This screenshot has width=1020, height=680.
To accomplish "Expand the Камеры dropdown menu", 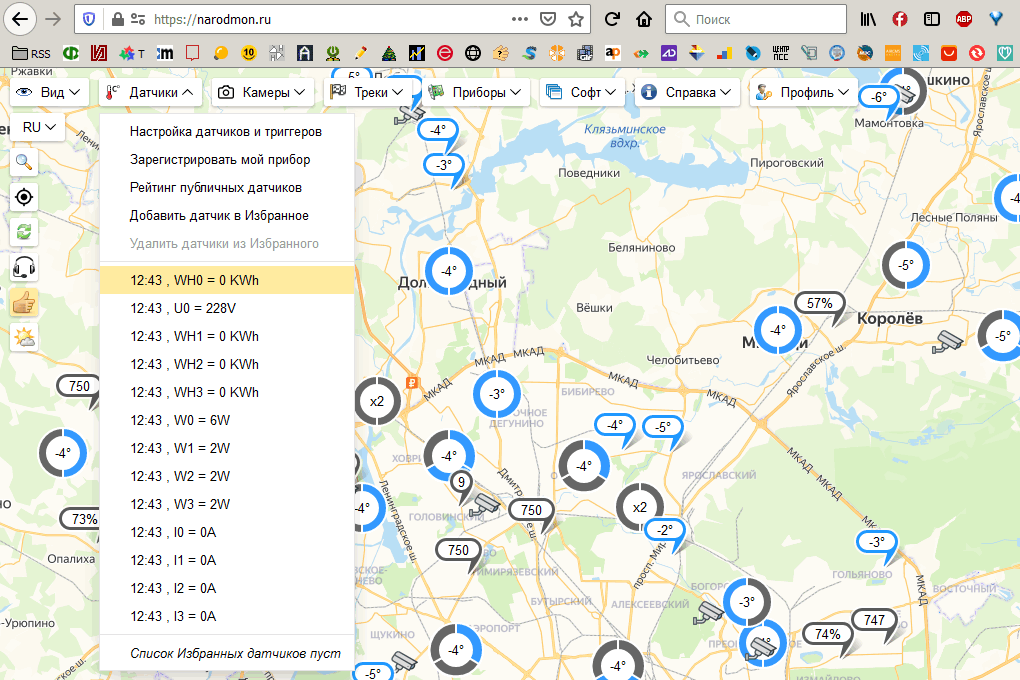I will coord(262,92).
